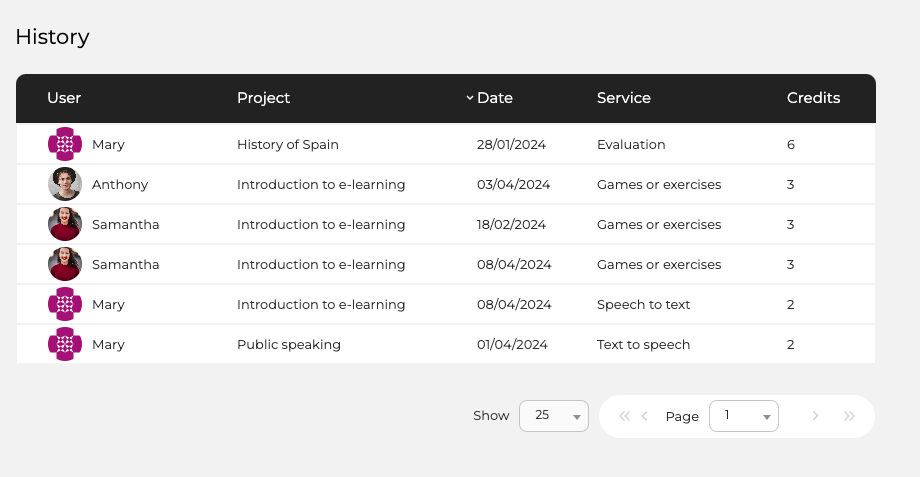The width and height of the screenshot is (920, 477).
Task: Select the Text to speech service cell
Action: (643, 344)
